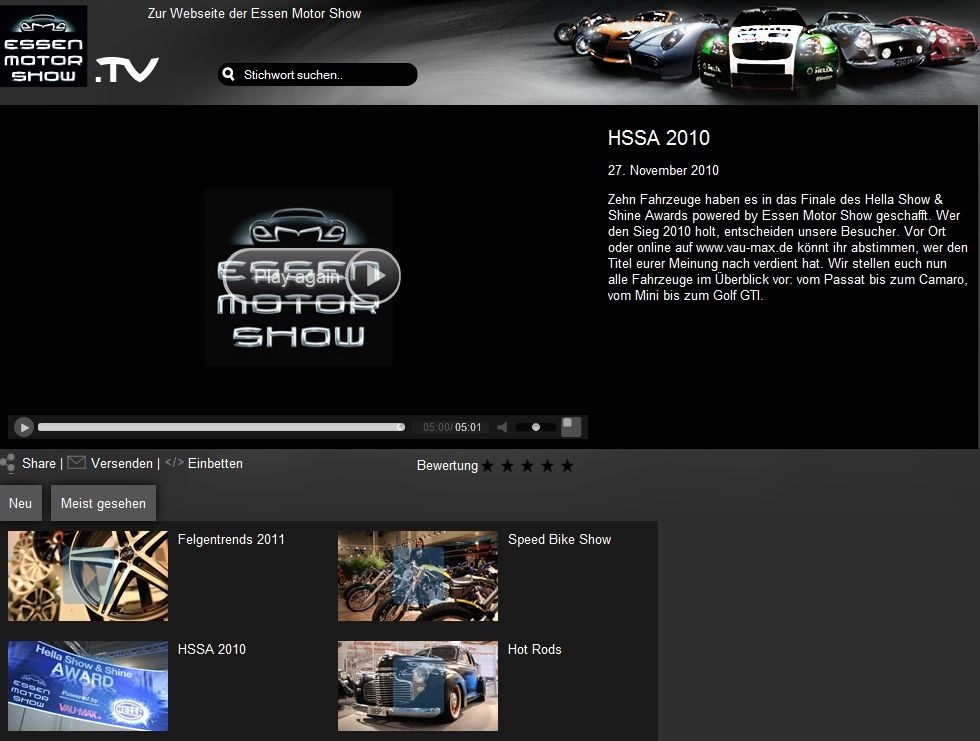Switch to the Neu tab
The width and height of the screenshot is (980, 741).
tap(20, 504)
